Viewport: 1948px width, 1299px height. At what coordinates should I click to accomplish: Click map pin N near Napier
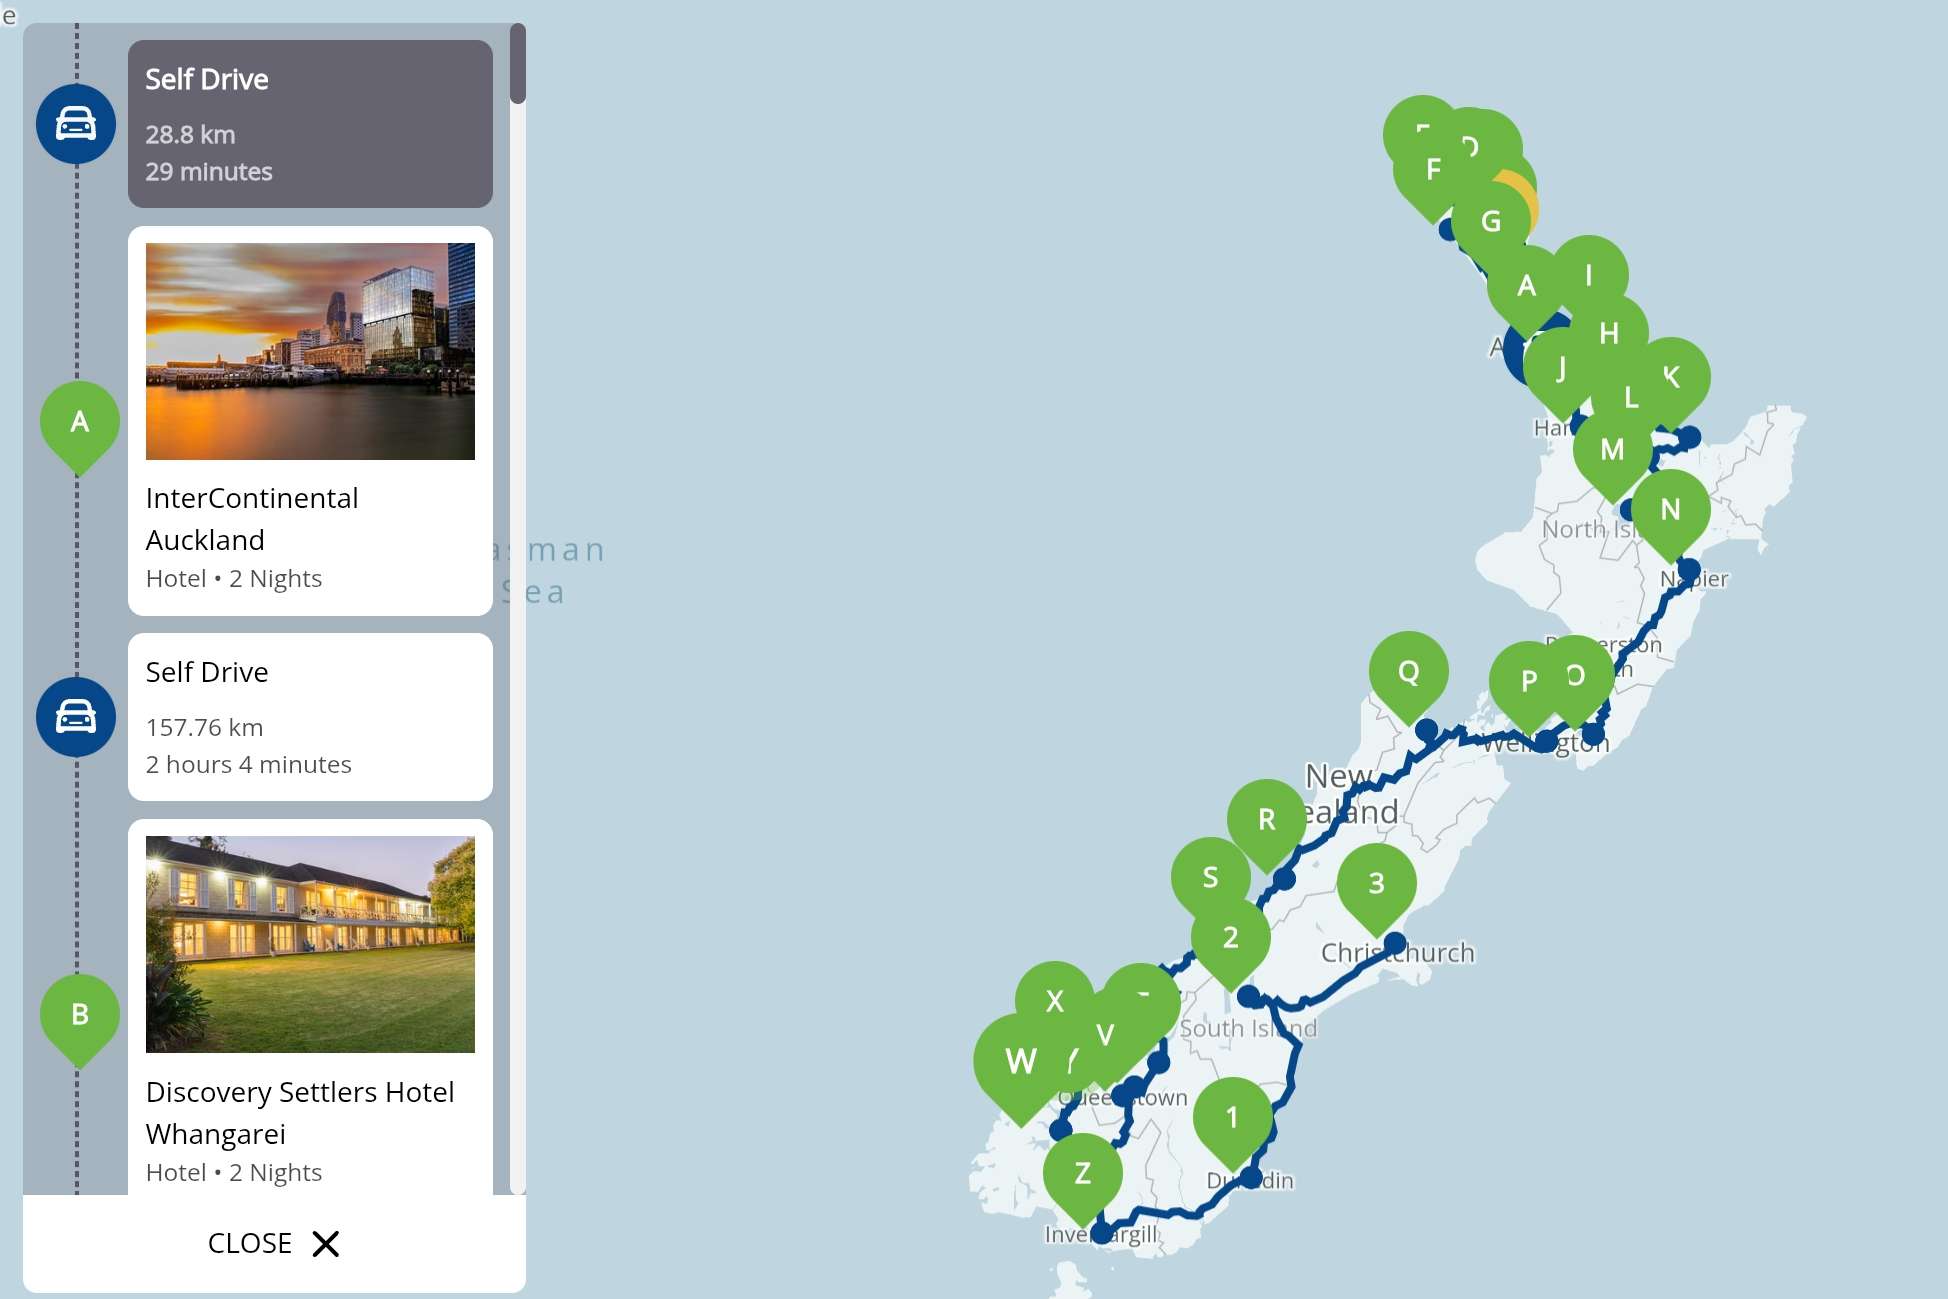point(1670,511)
